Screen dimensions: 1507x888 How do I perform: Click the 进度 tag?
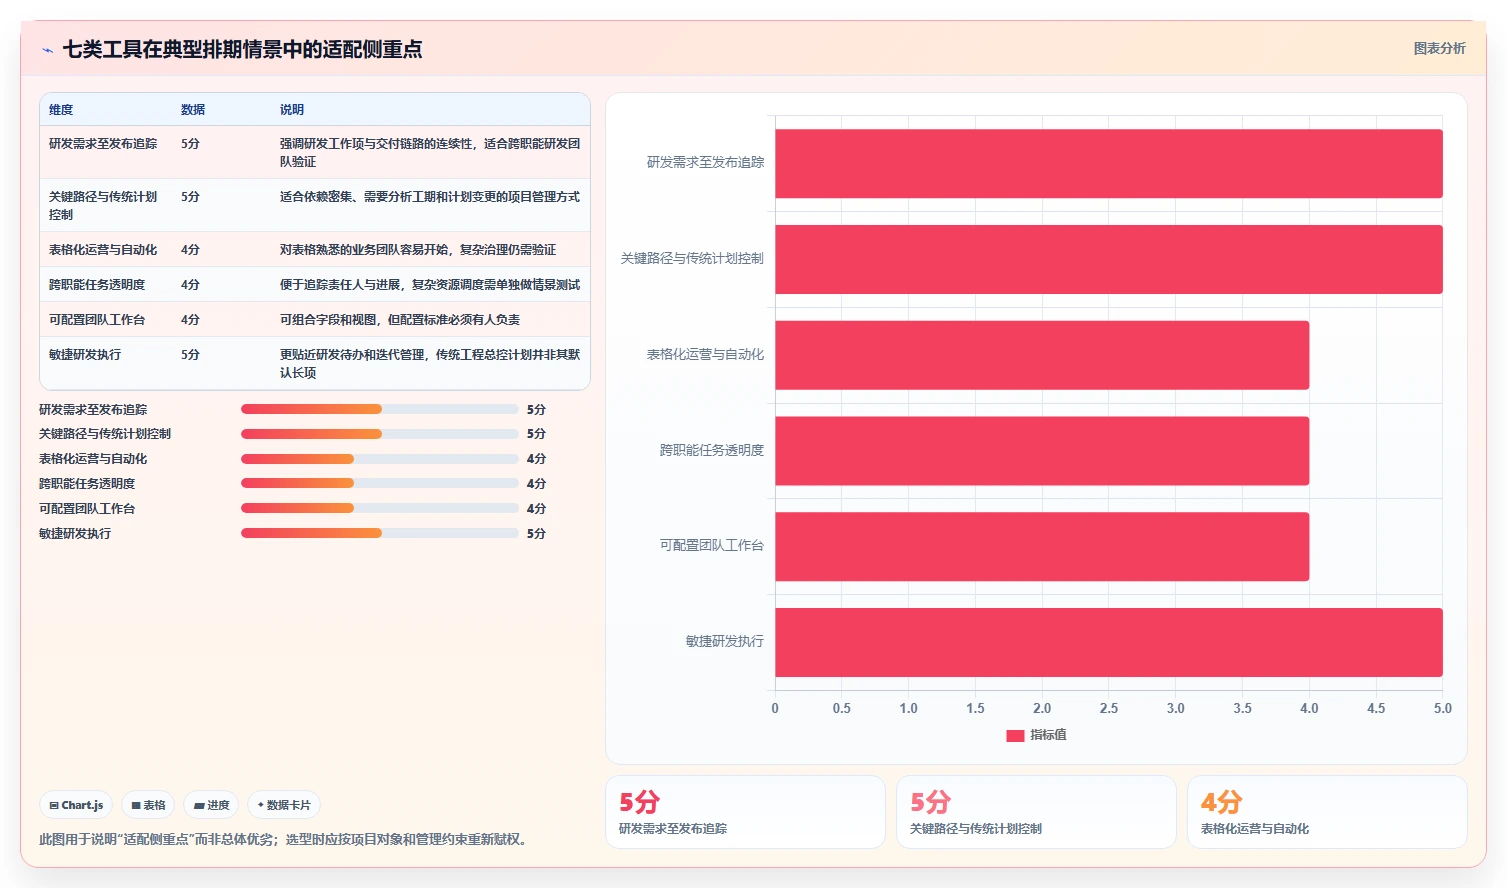211,805
